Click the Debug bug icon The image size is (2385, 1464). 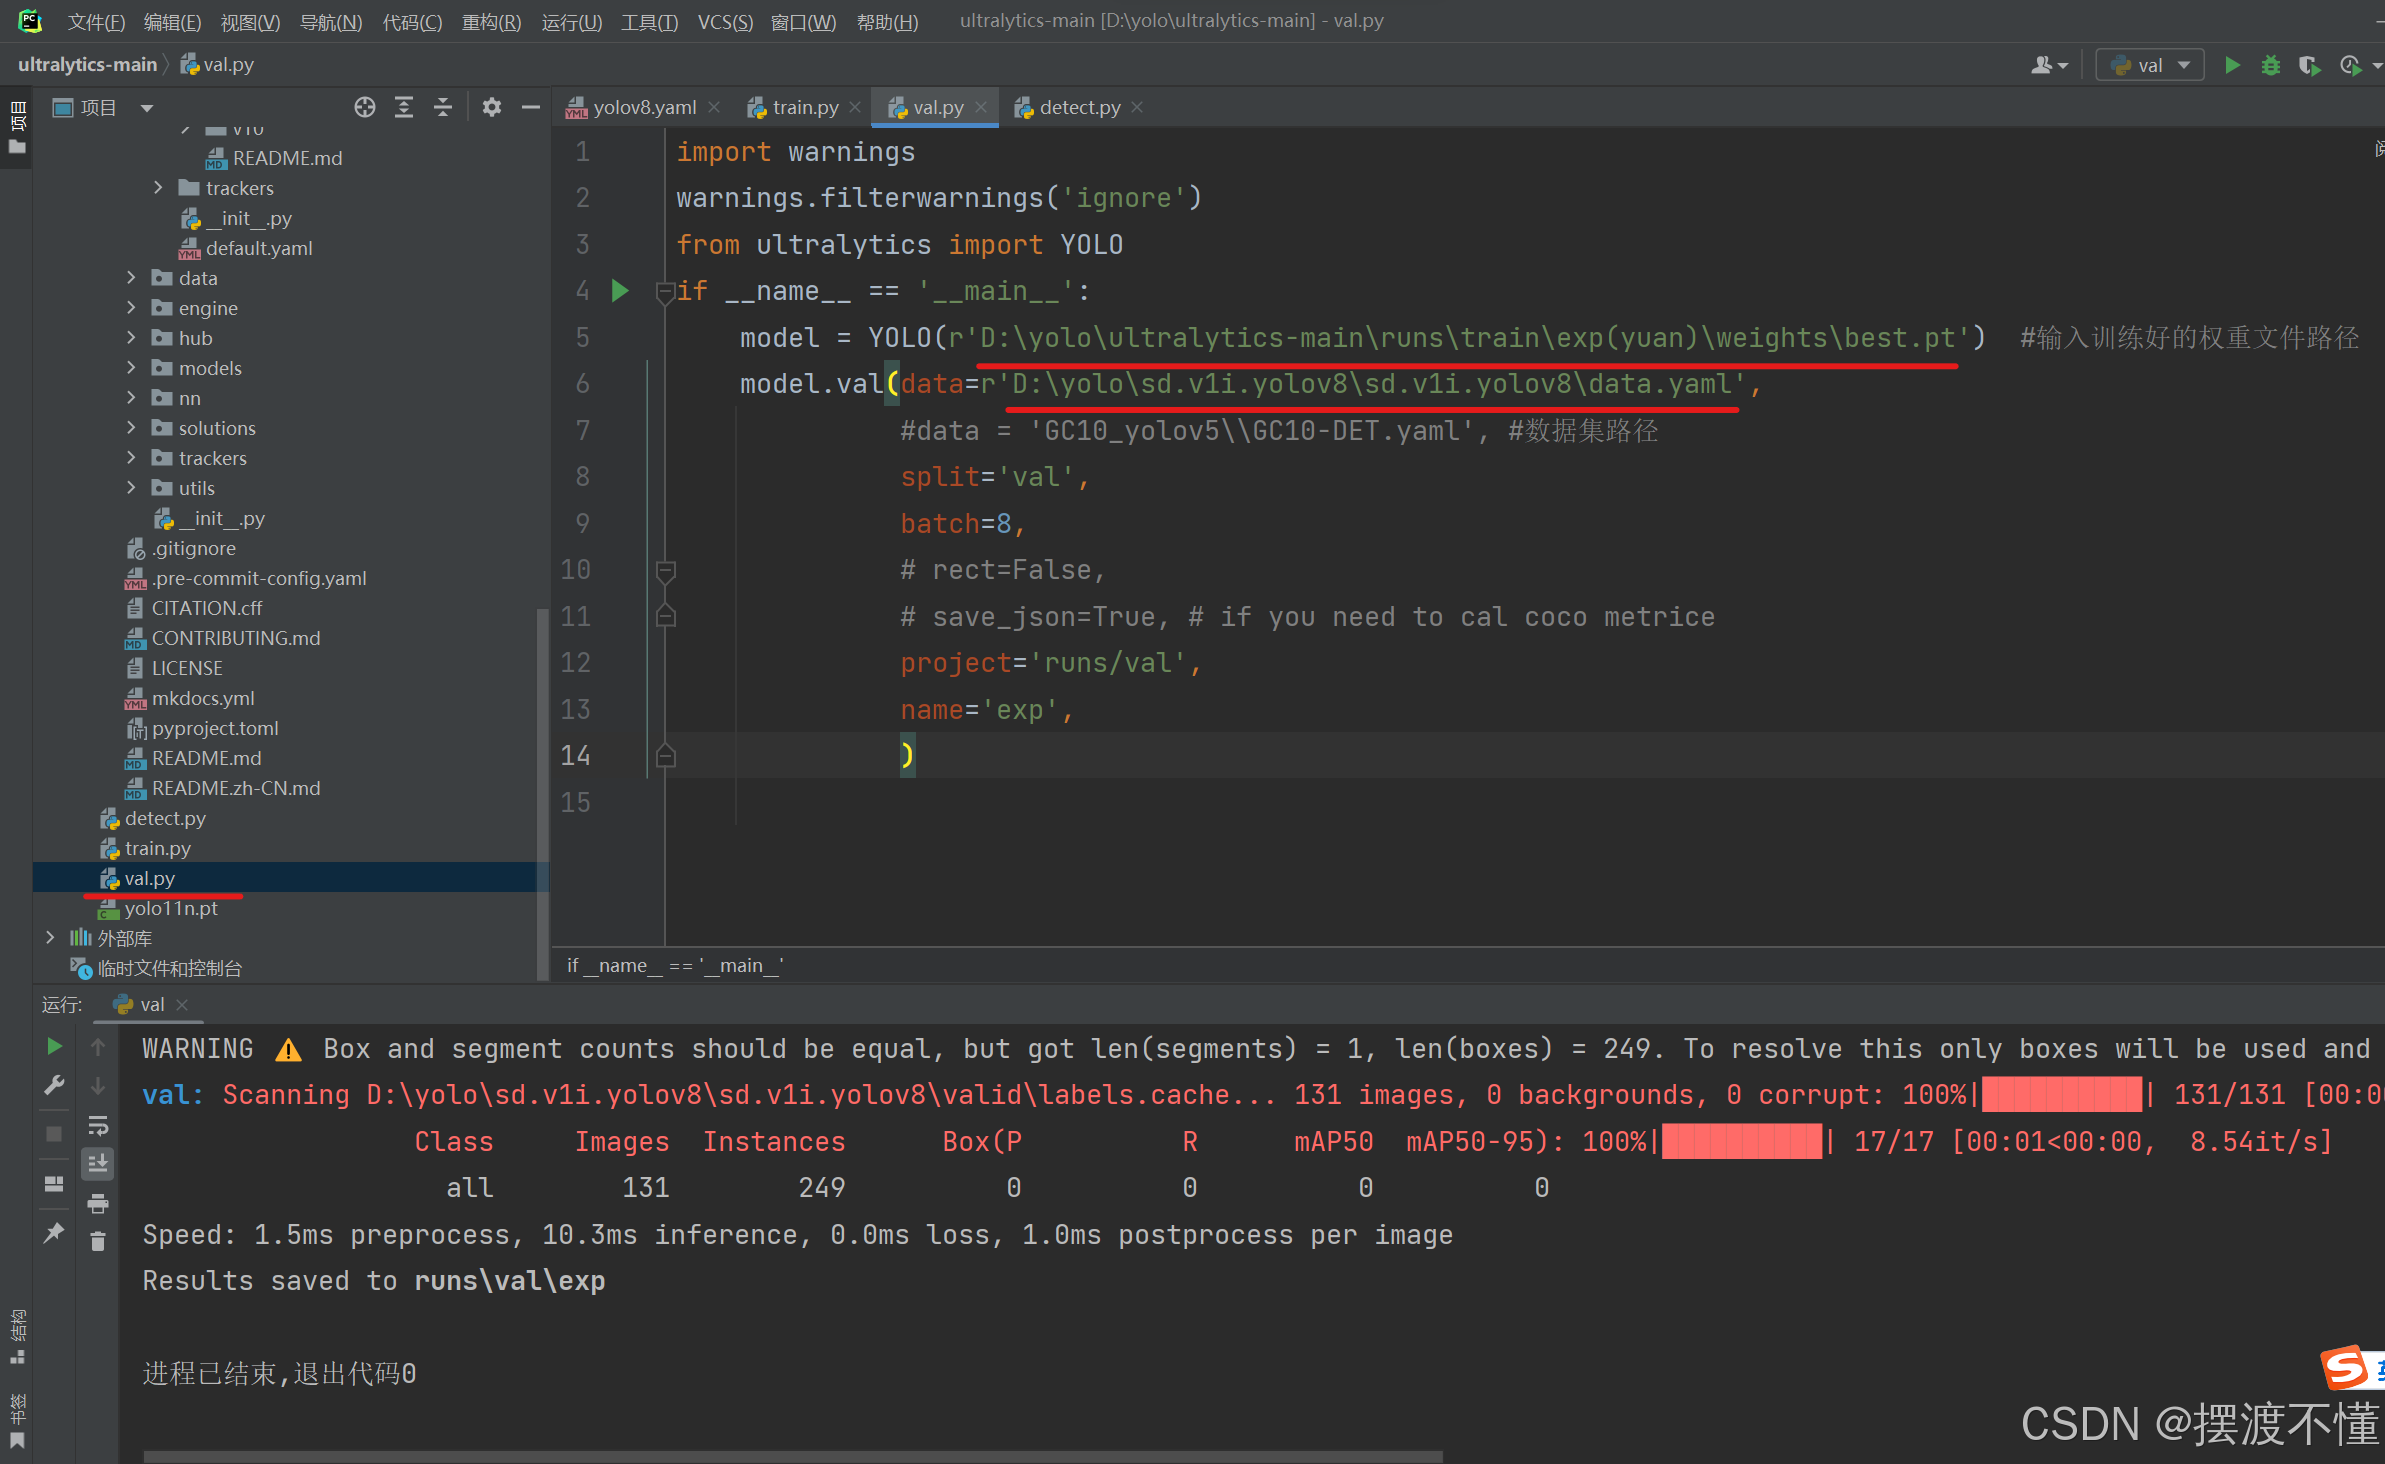click(x=2271, y=65)
